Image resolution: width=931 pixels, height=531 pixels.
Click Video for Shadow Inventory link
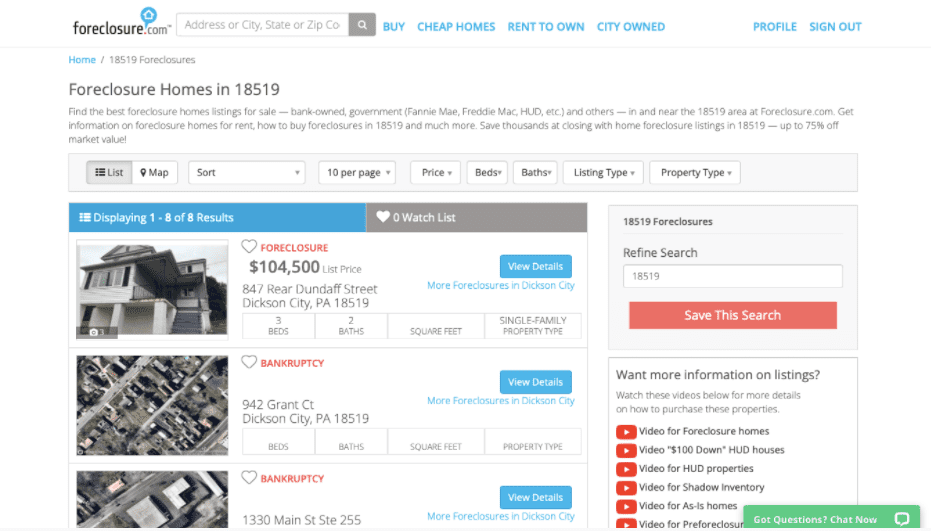(x=701, y=487)
